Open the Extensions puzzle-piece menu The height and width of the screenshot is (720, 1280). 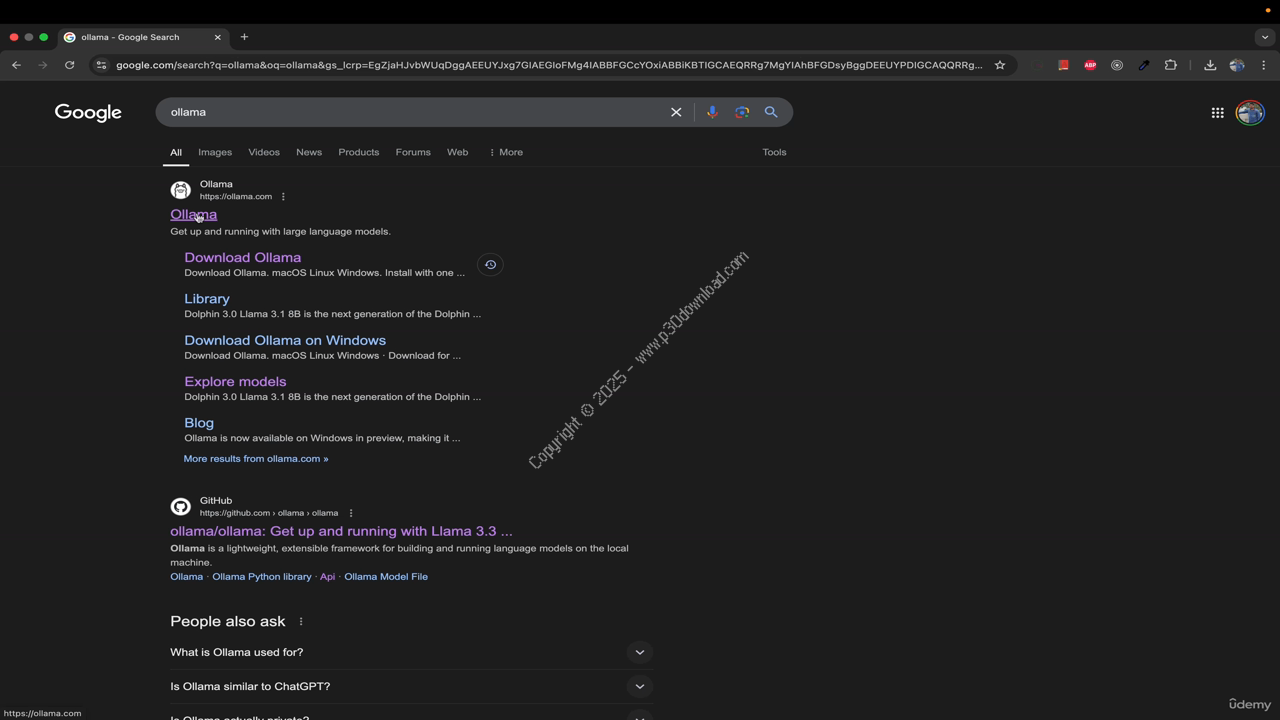1171,65
